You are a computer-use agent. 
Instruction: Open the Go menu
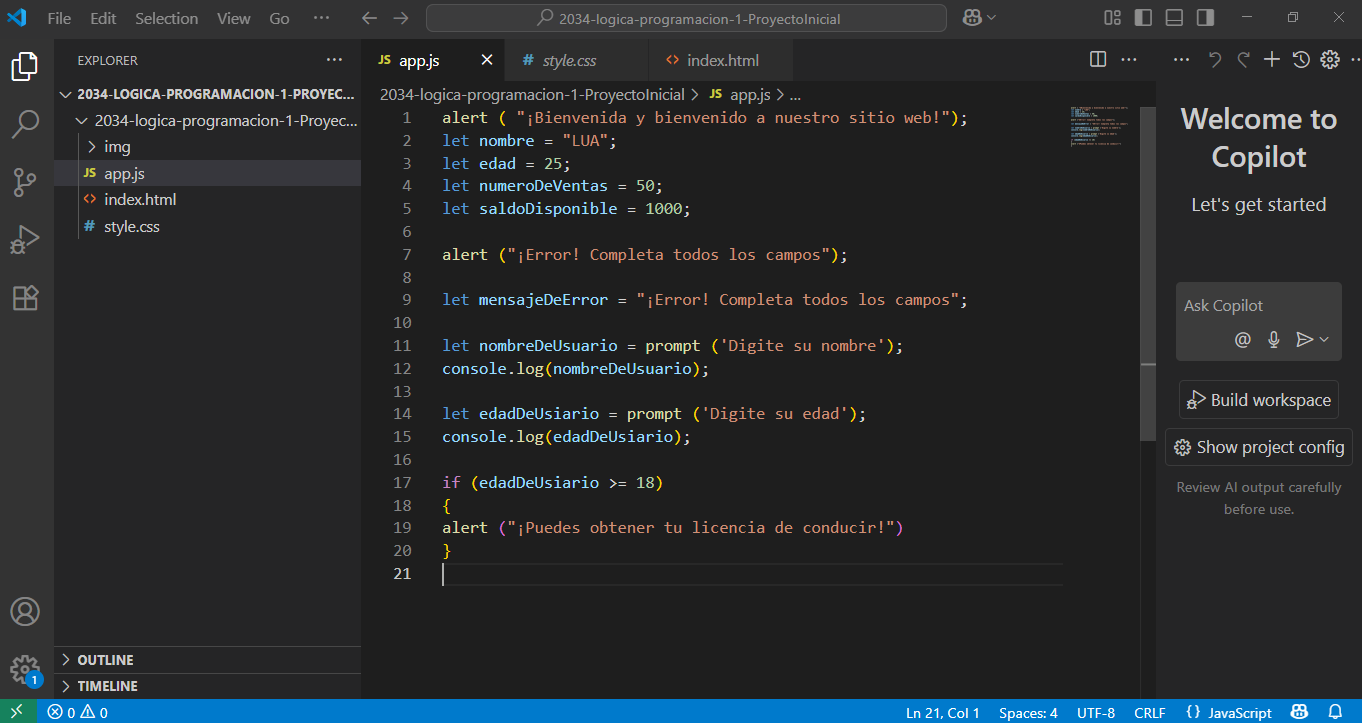(280, 18)
